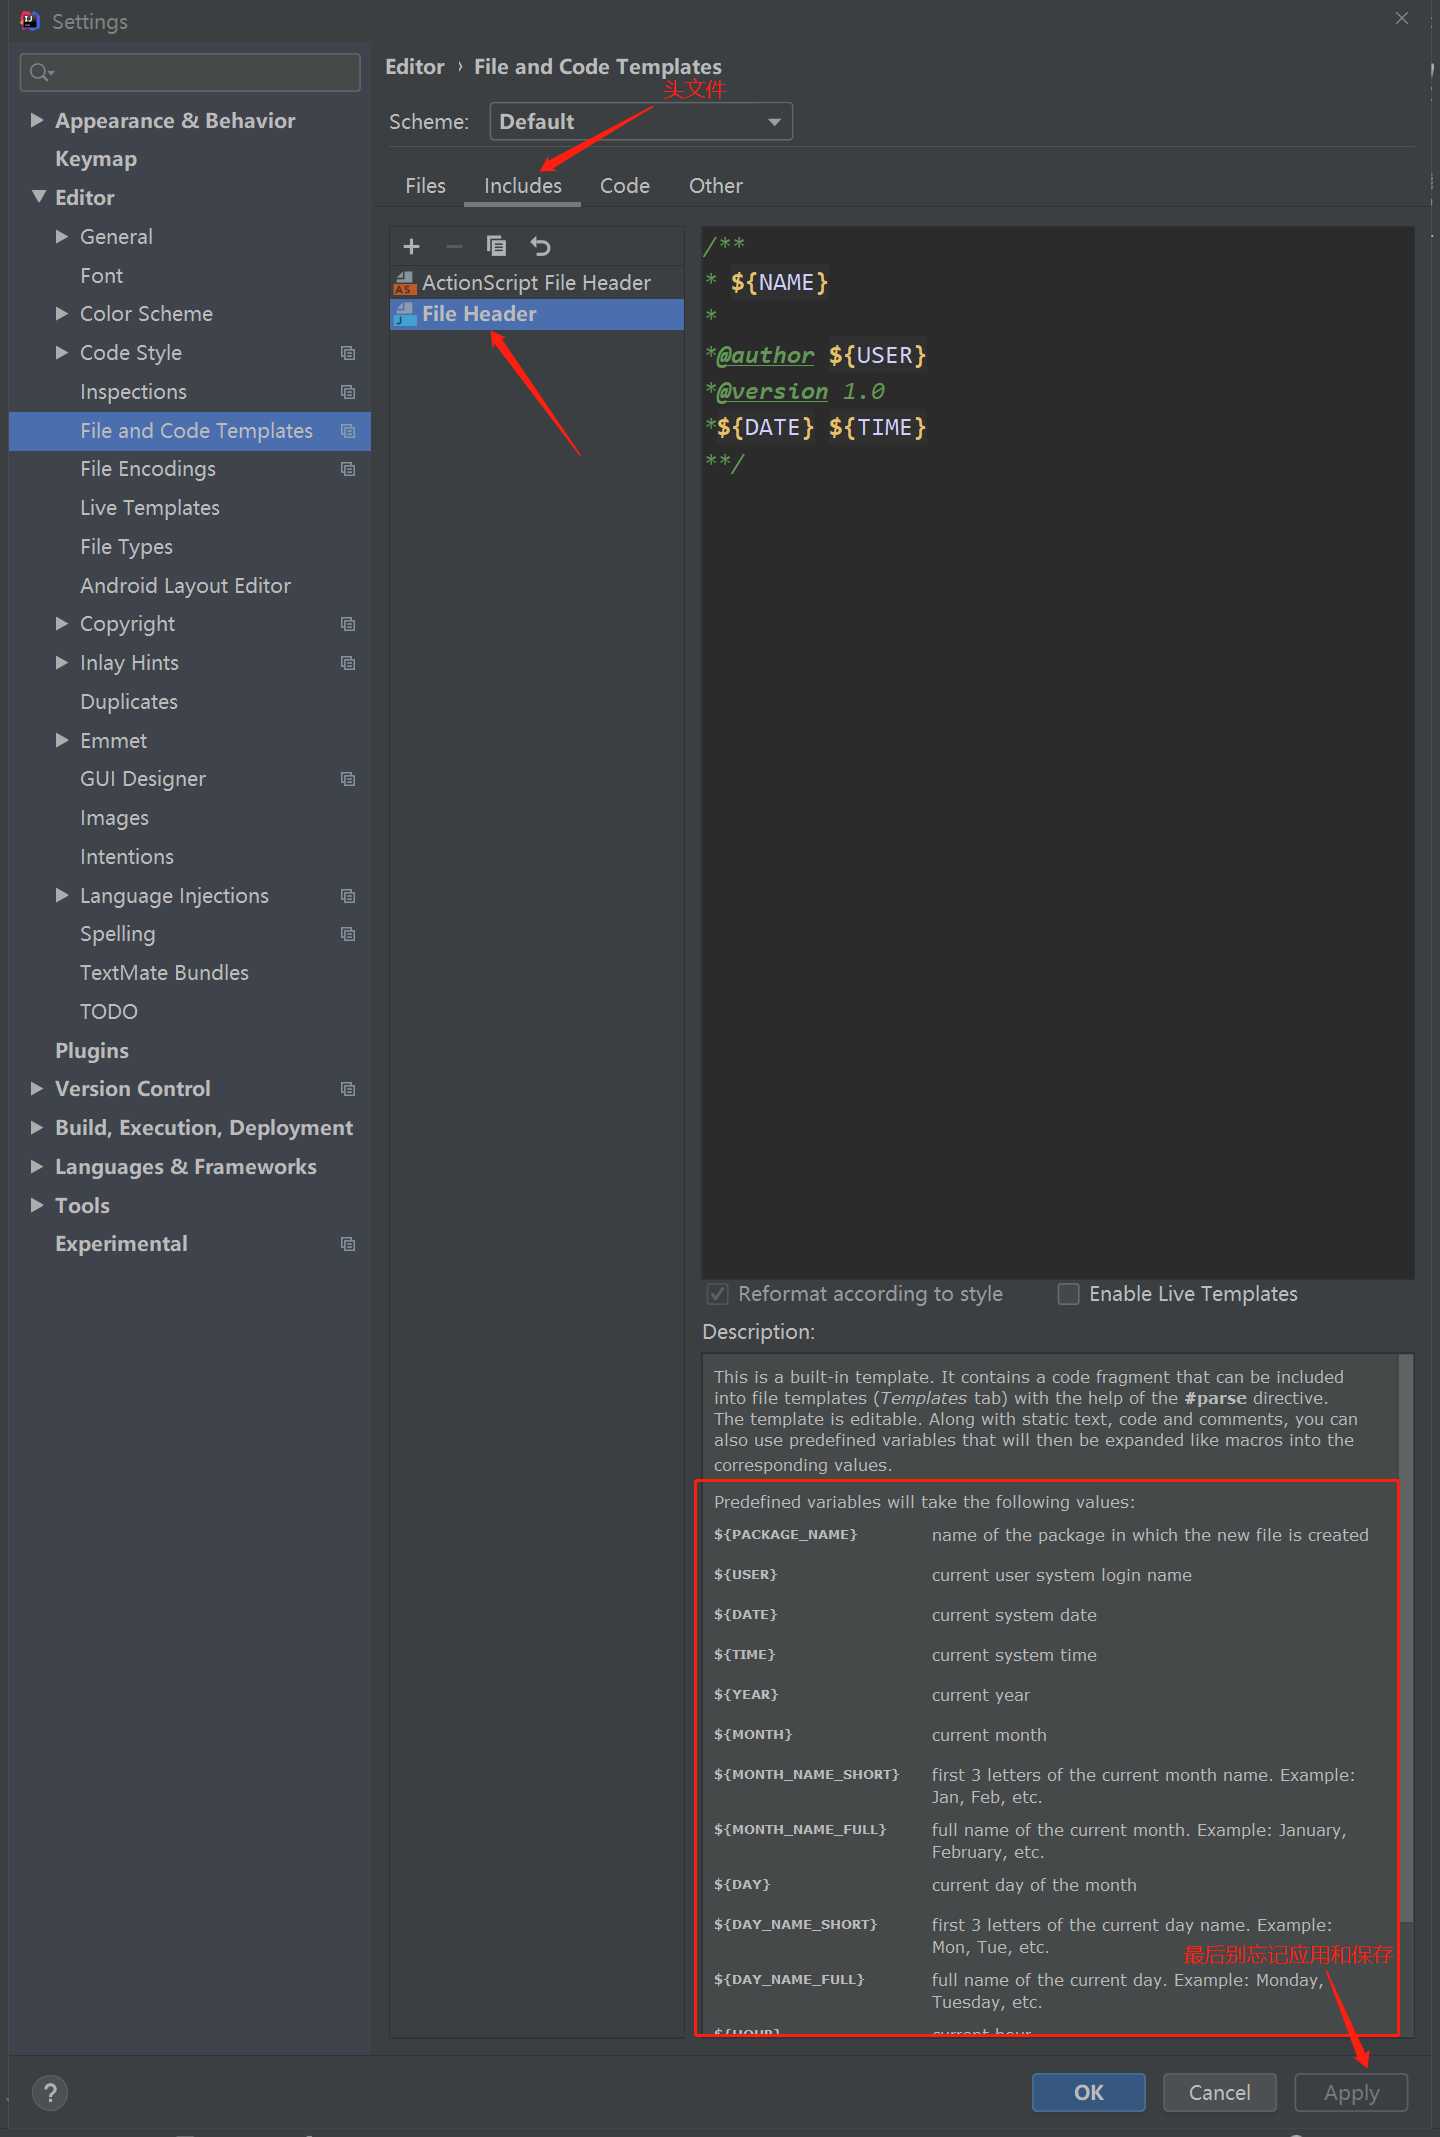Open Plugins settings
Image resolution: width=1440 pixels, height=2137 pixels.
[x=92, y=1051]
